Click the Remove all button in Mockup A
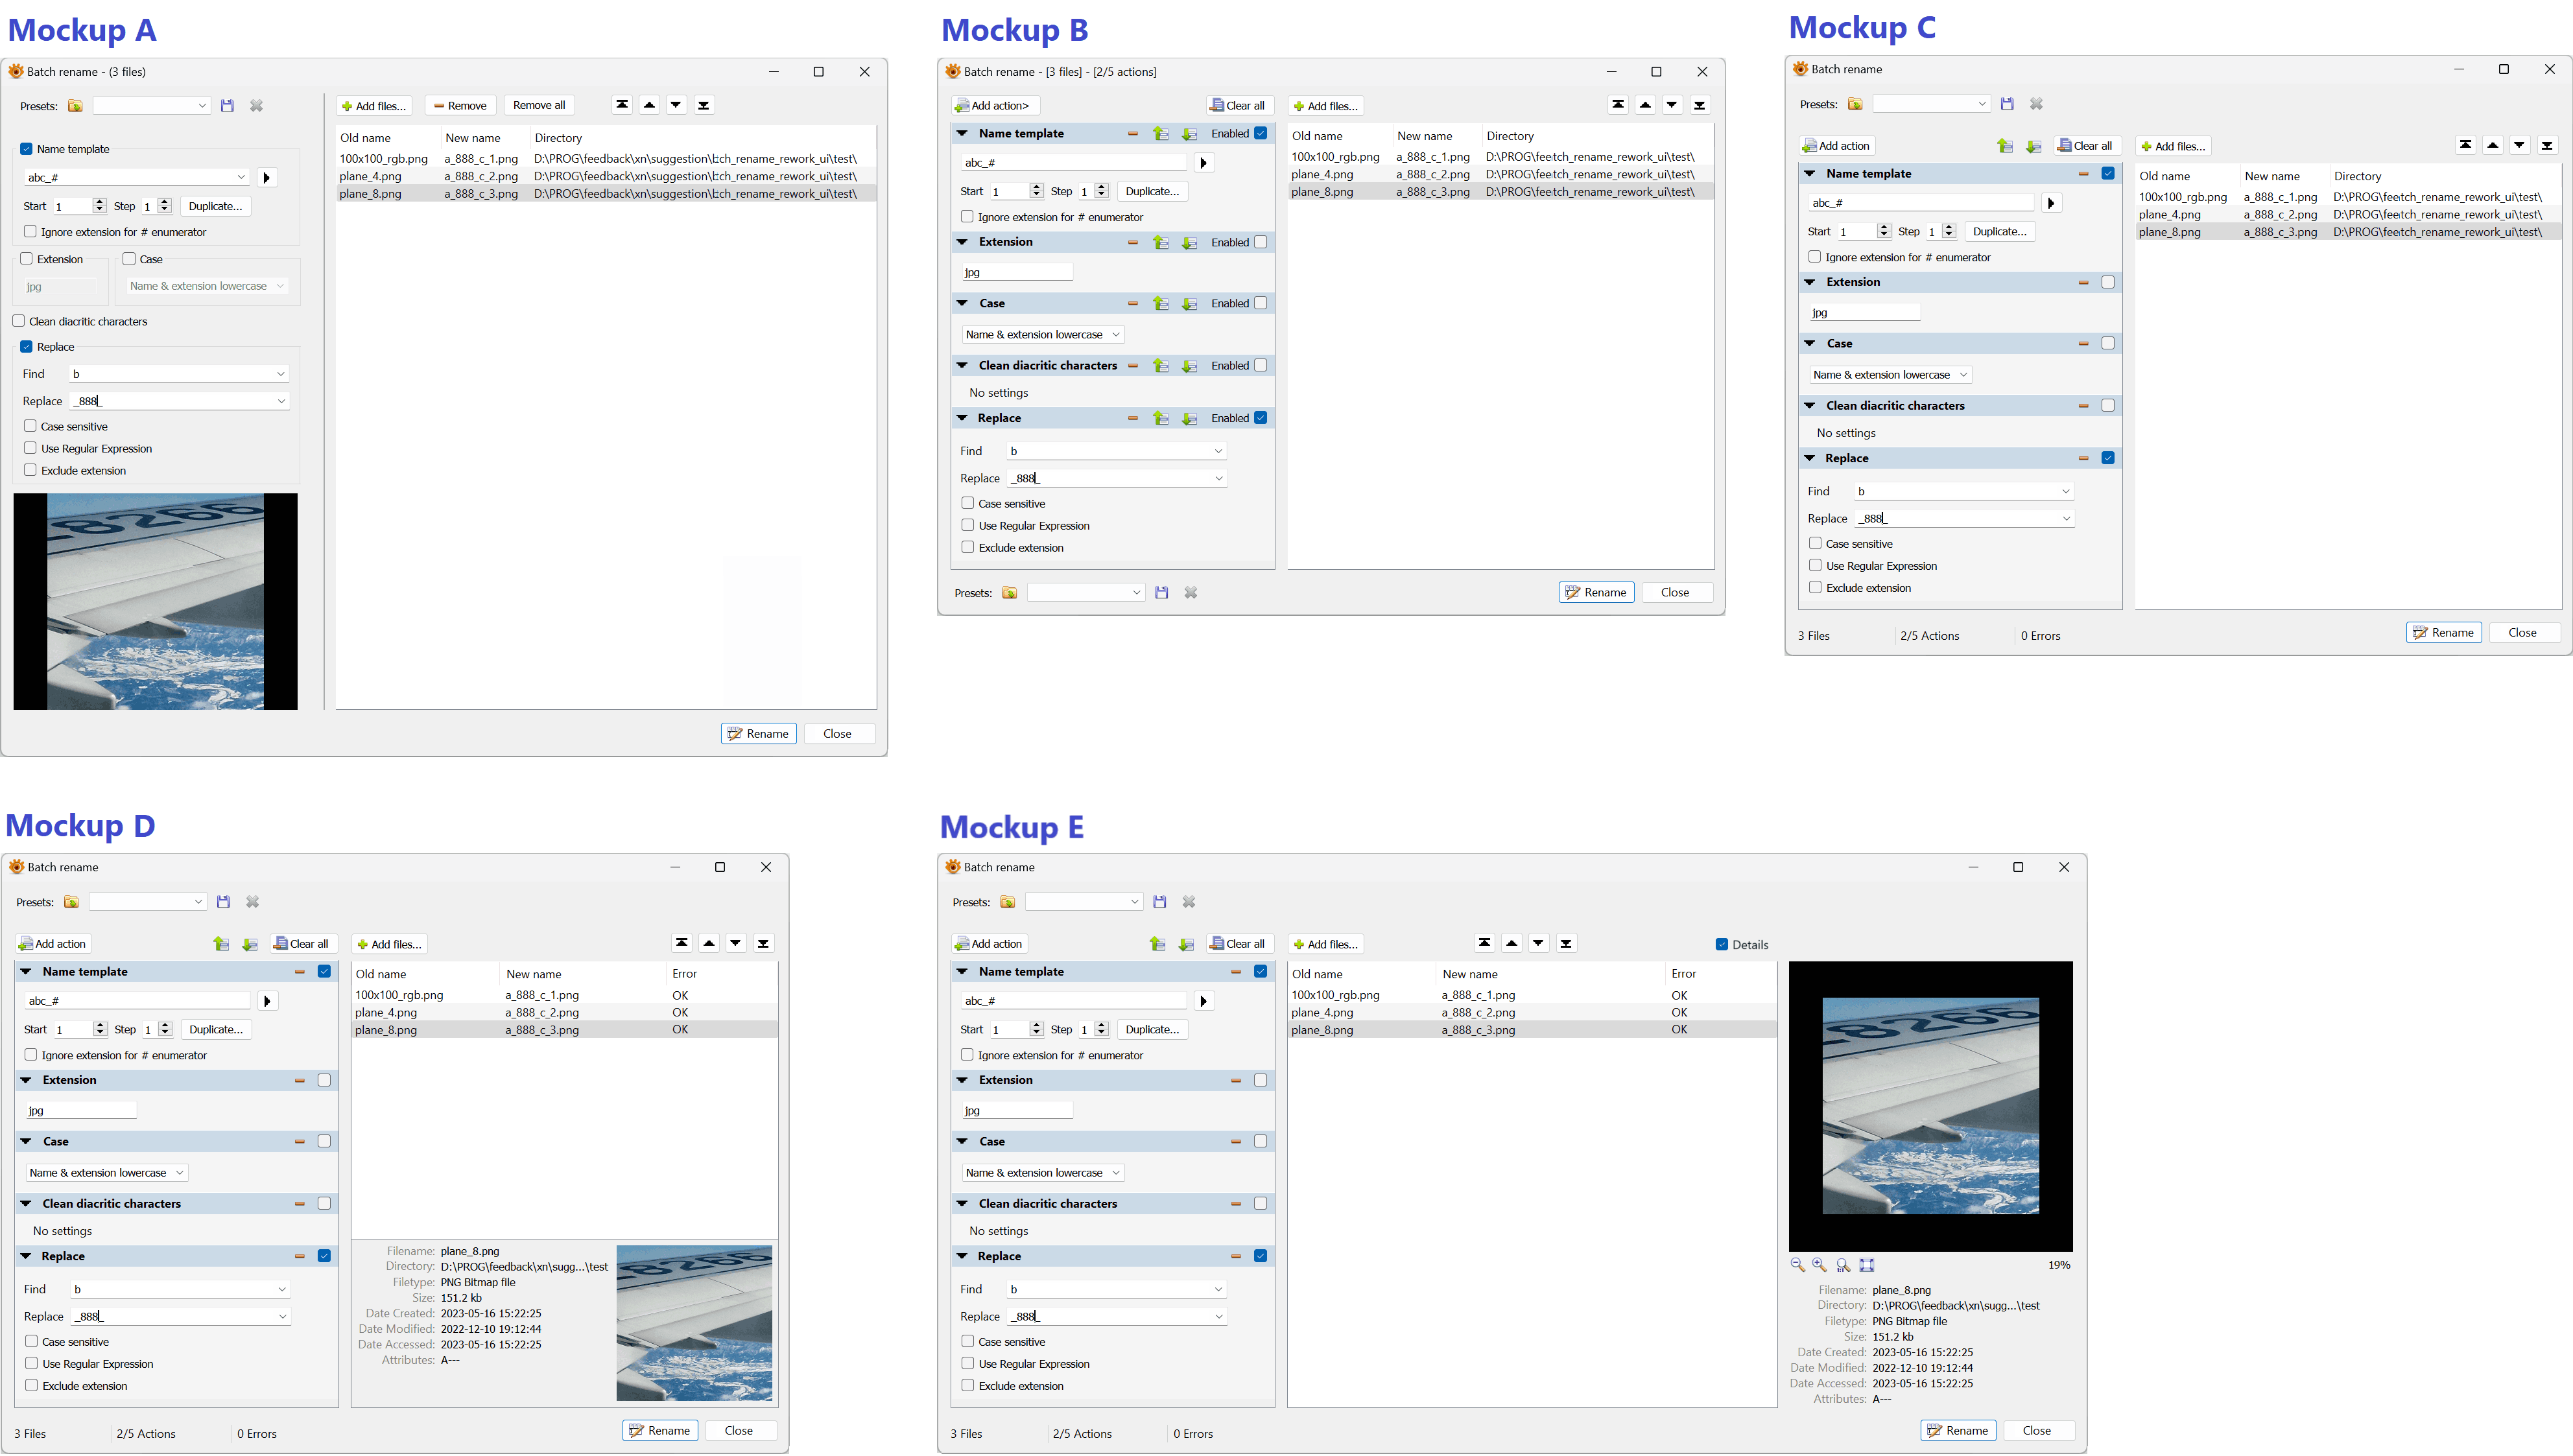 click(x=539, y=105)
